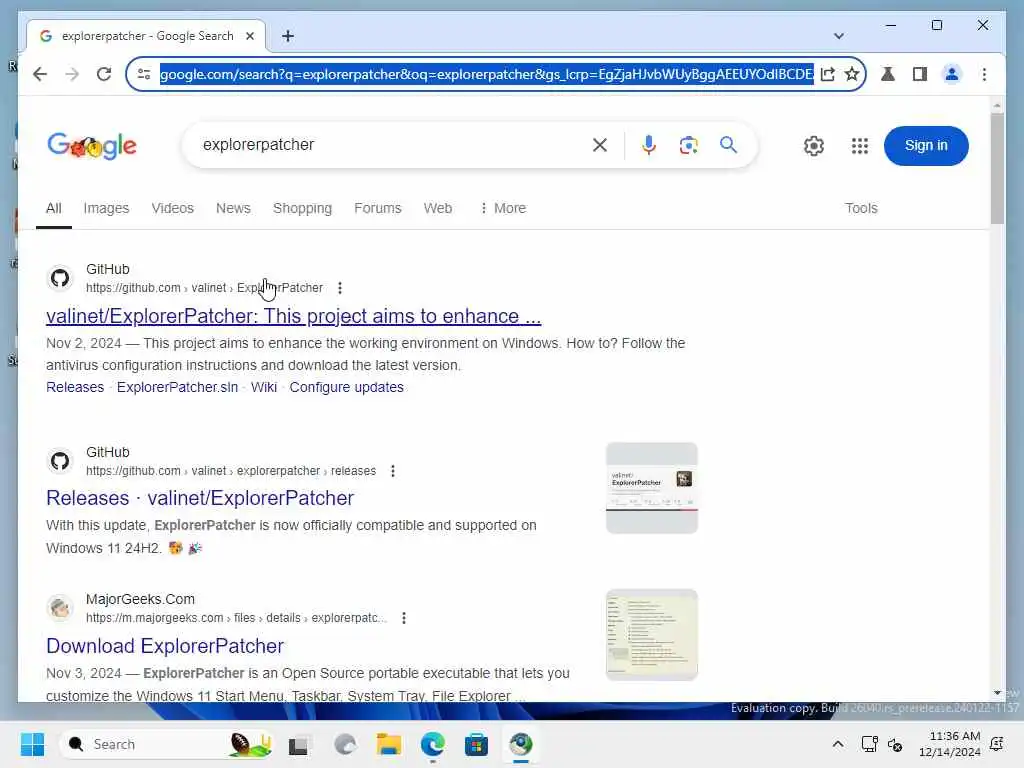Viewport: 1024px width, 768px height.
Task: Click the taskbar Search box
Action: click(167, 744)
